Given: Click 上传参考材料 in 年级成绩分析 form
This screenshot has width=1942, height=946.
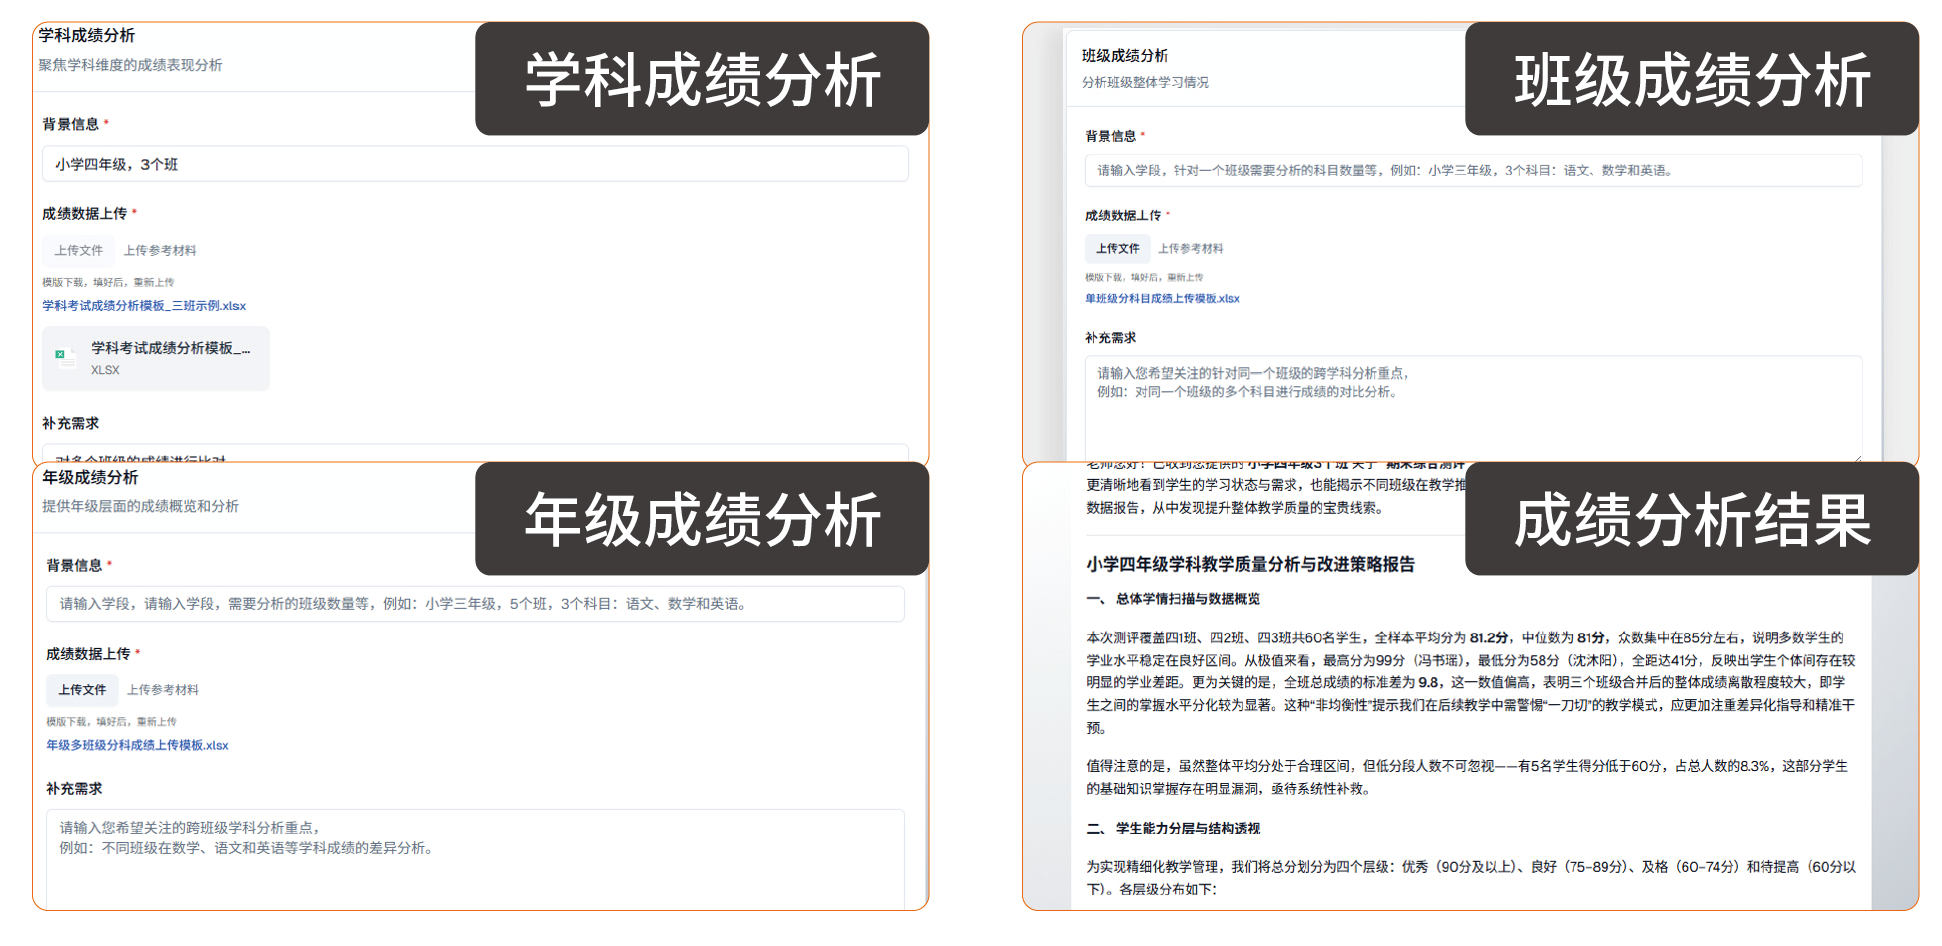Looking at the screenshot, I should pyautogui.click(x=163, y=690).
